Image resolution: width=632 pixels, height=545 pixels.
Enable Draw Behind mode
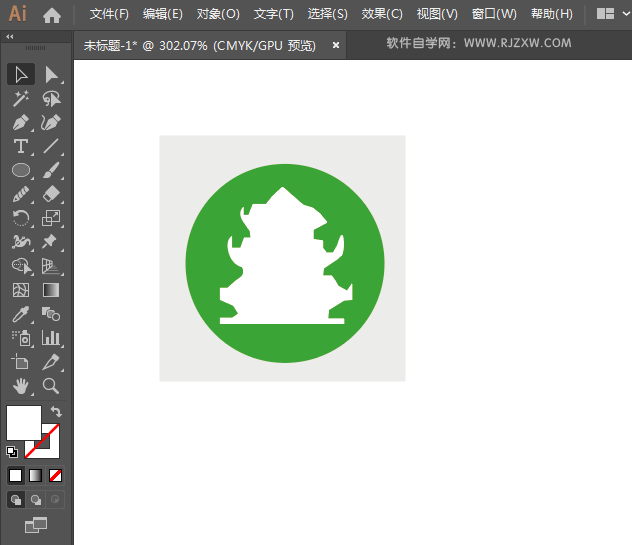[36, 499]
